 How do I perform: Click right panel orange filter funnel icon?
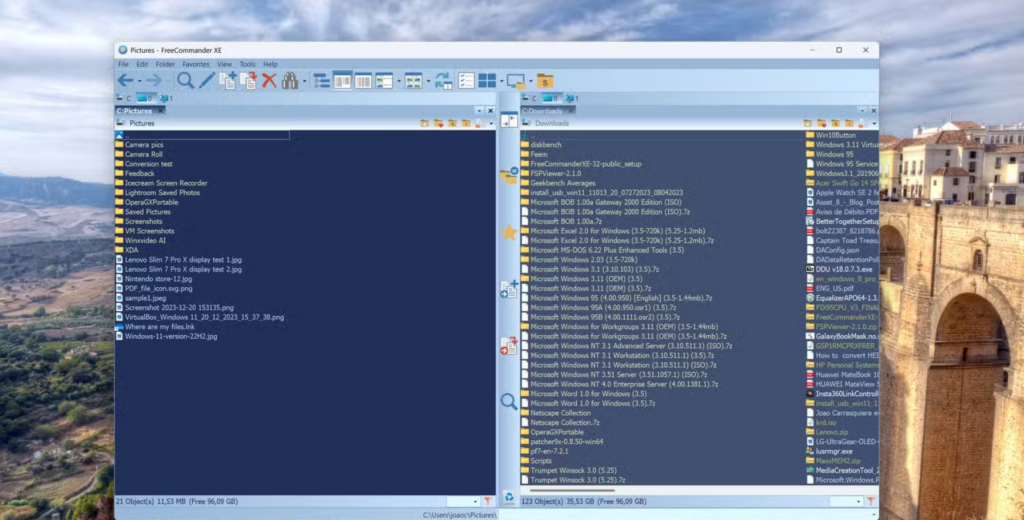coord(870,501)
